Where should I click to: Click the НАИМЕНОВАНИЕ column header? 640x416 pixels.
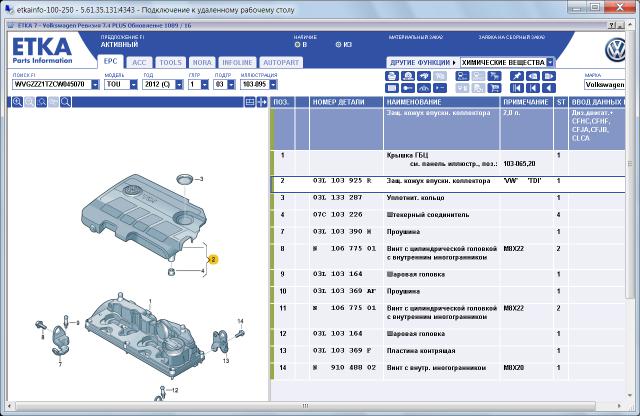point(441,102)
